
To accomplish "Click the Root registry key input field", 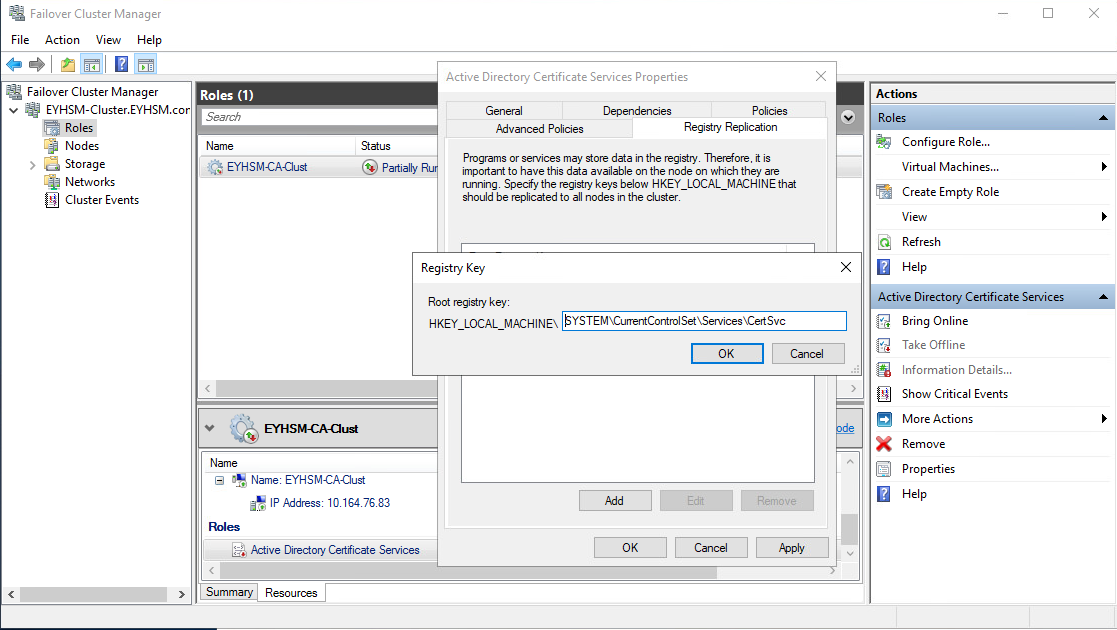I will (x=704, y=321).
